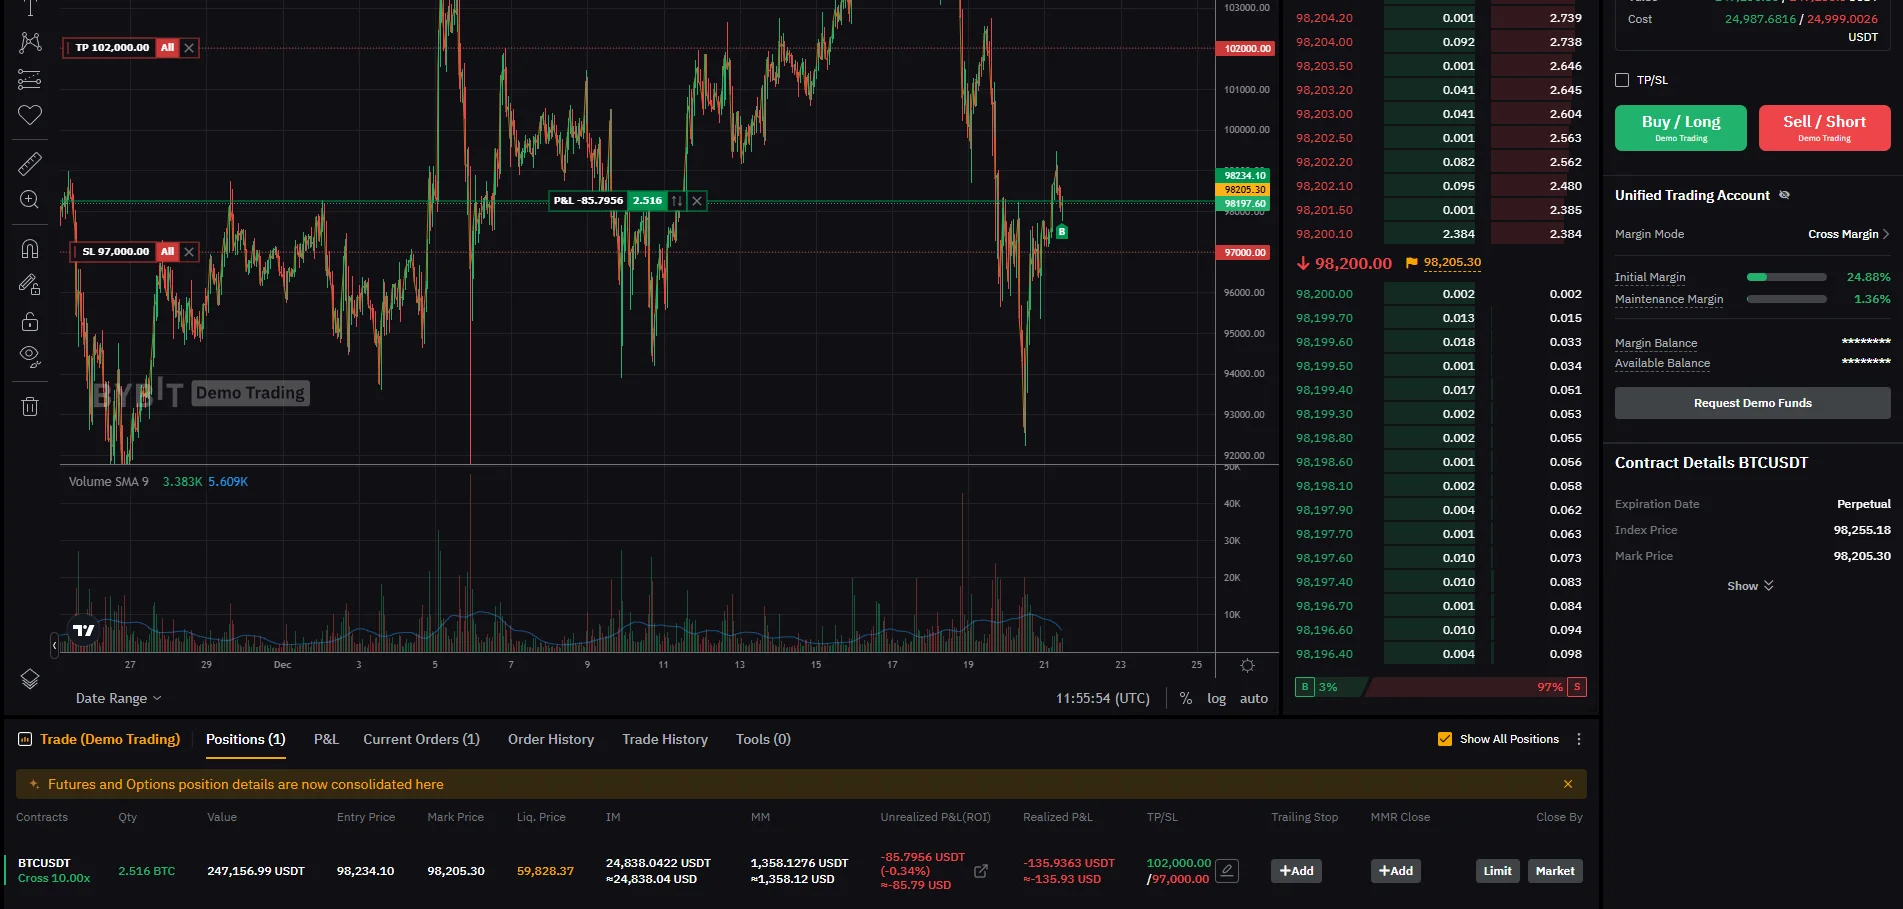Viewport: 1903px width, 909px height.
Task: Select Trade (Demo Trading) tab
Action: (99, 739)
